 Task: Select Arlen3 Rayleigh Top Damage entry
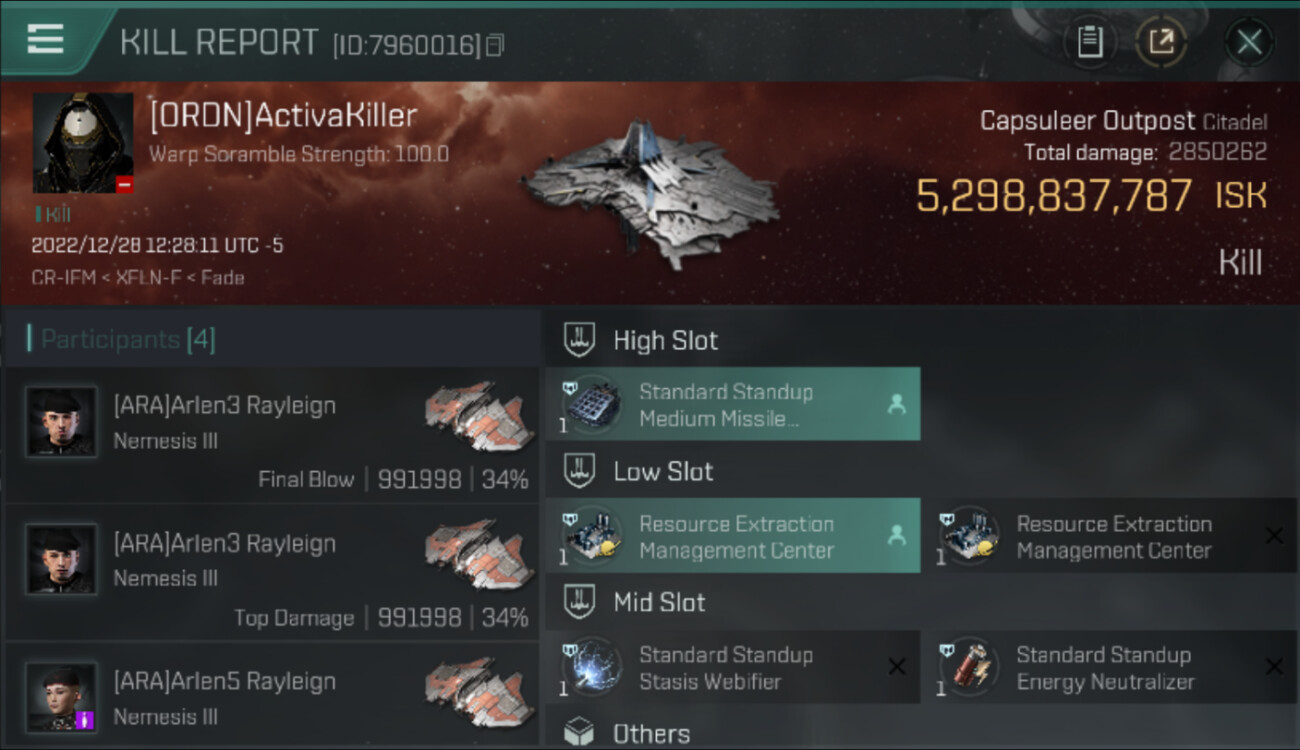[x=272, y=572]
